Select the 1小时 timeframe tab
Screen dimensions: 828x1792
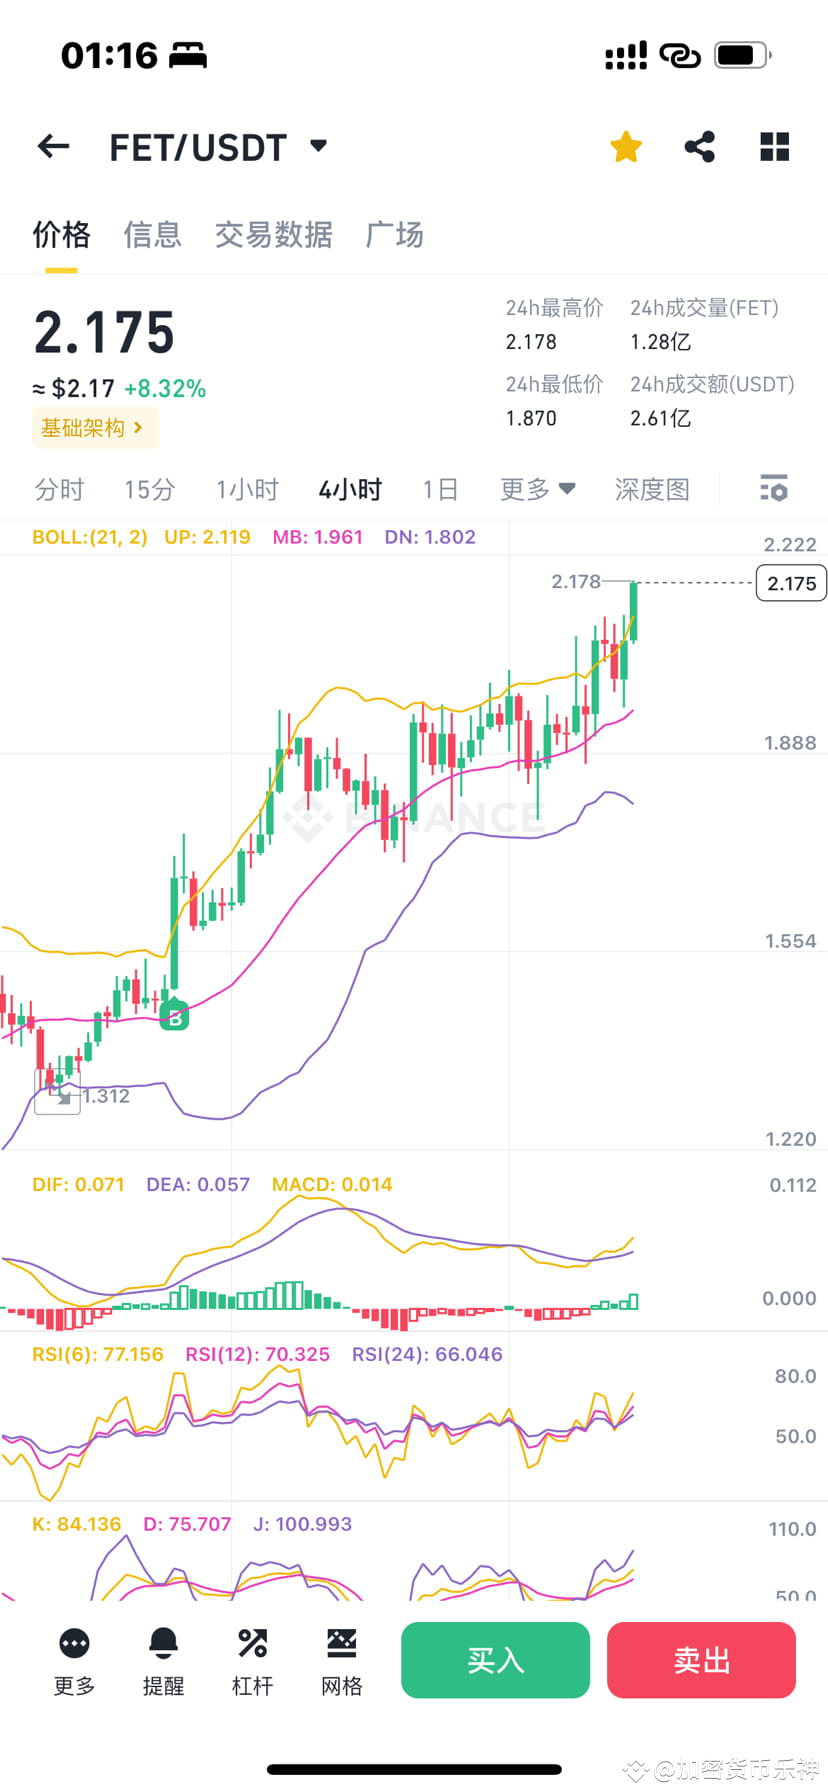[246, 489]
